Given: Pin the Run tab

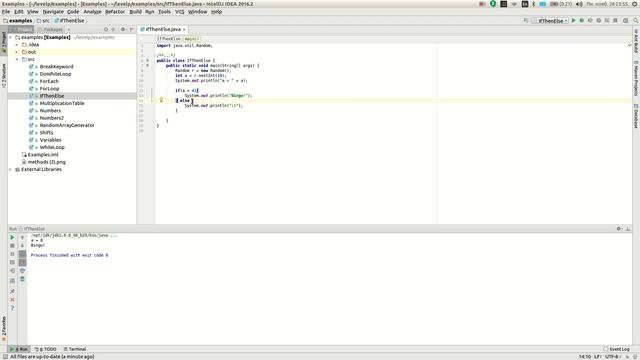Looking at the screenshot, I should (x=12, y=291).
